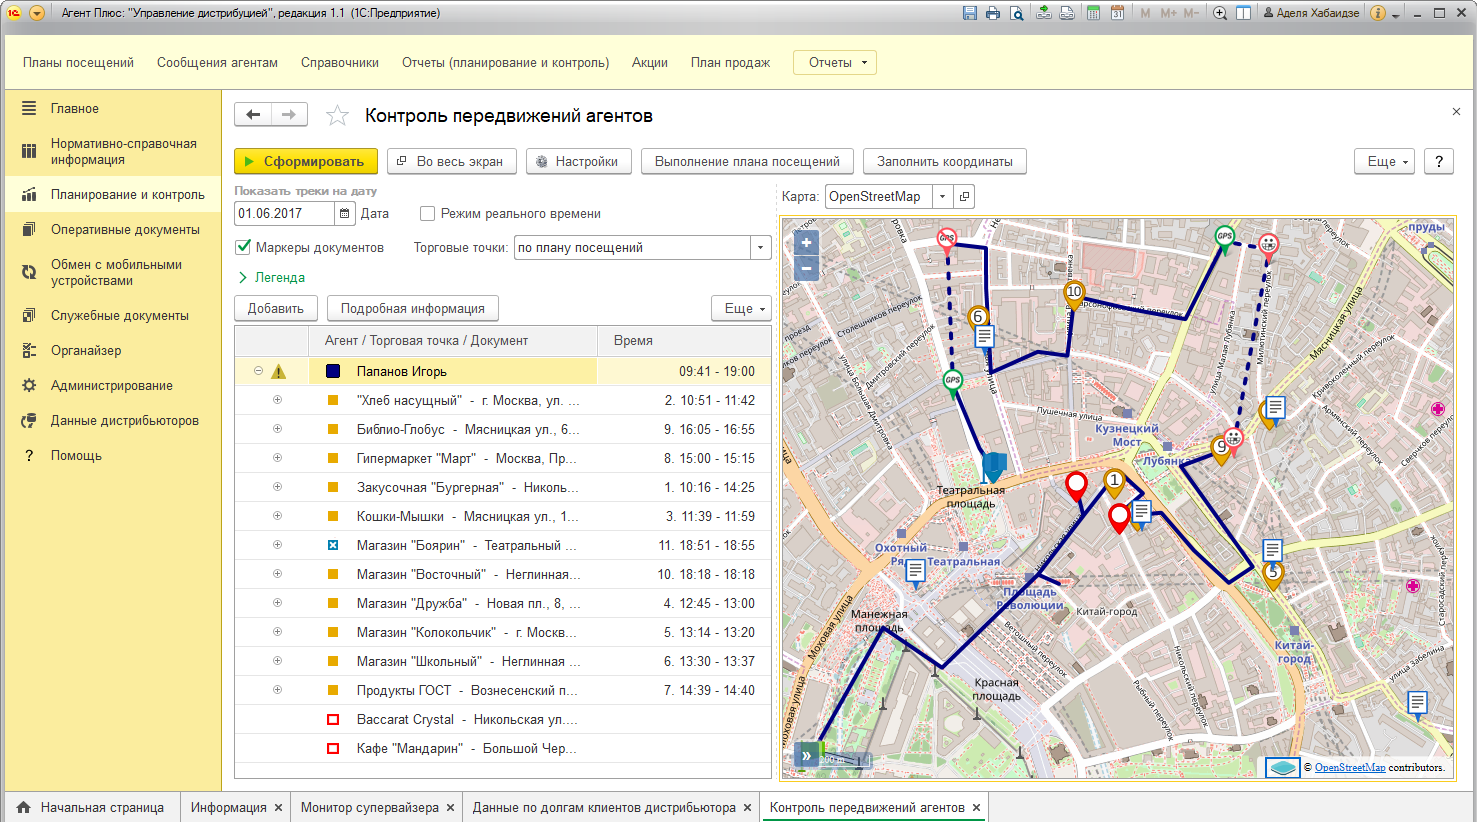Expand the Легенда section

(x=272, y=277)
